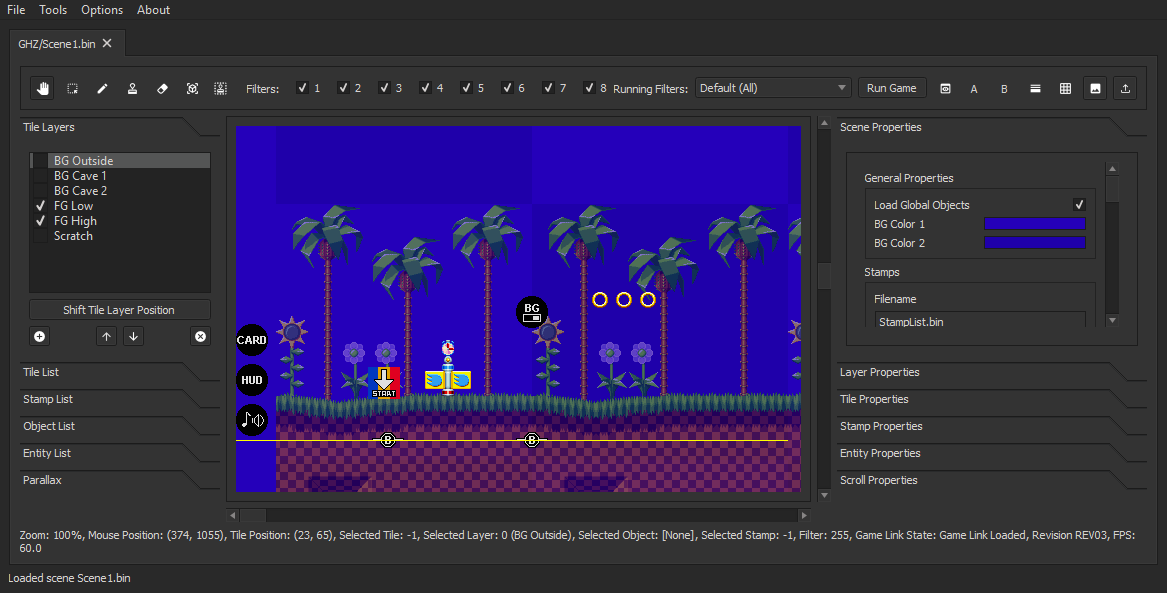
Task: Open the About menu
Action: coord(153,10)
